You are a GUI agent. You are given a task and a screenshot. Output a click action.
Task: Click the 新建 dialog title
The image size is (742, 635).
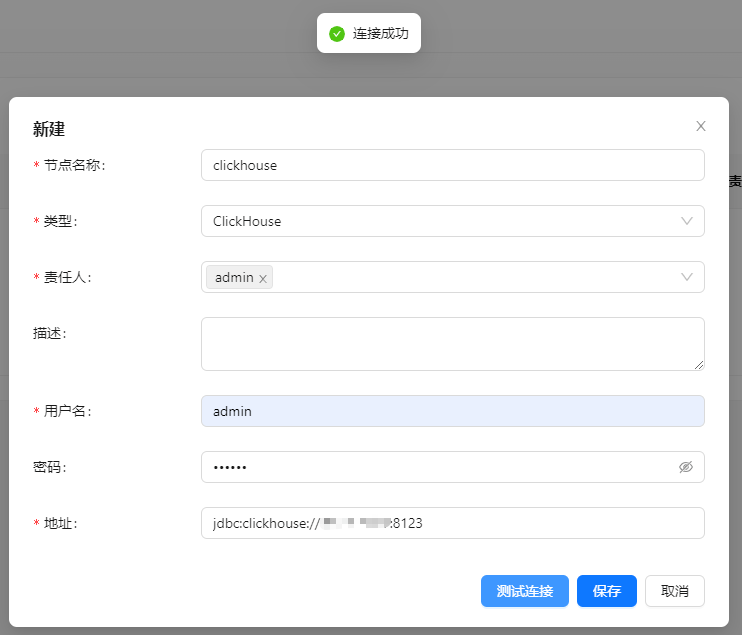[49, 129]
